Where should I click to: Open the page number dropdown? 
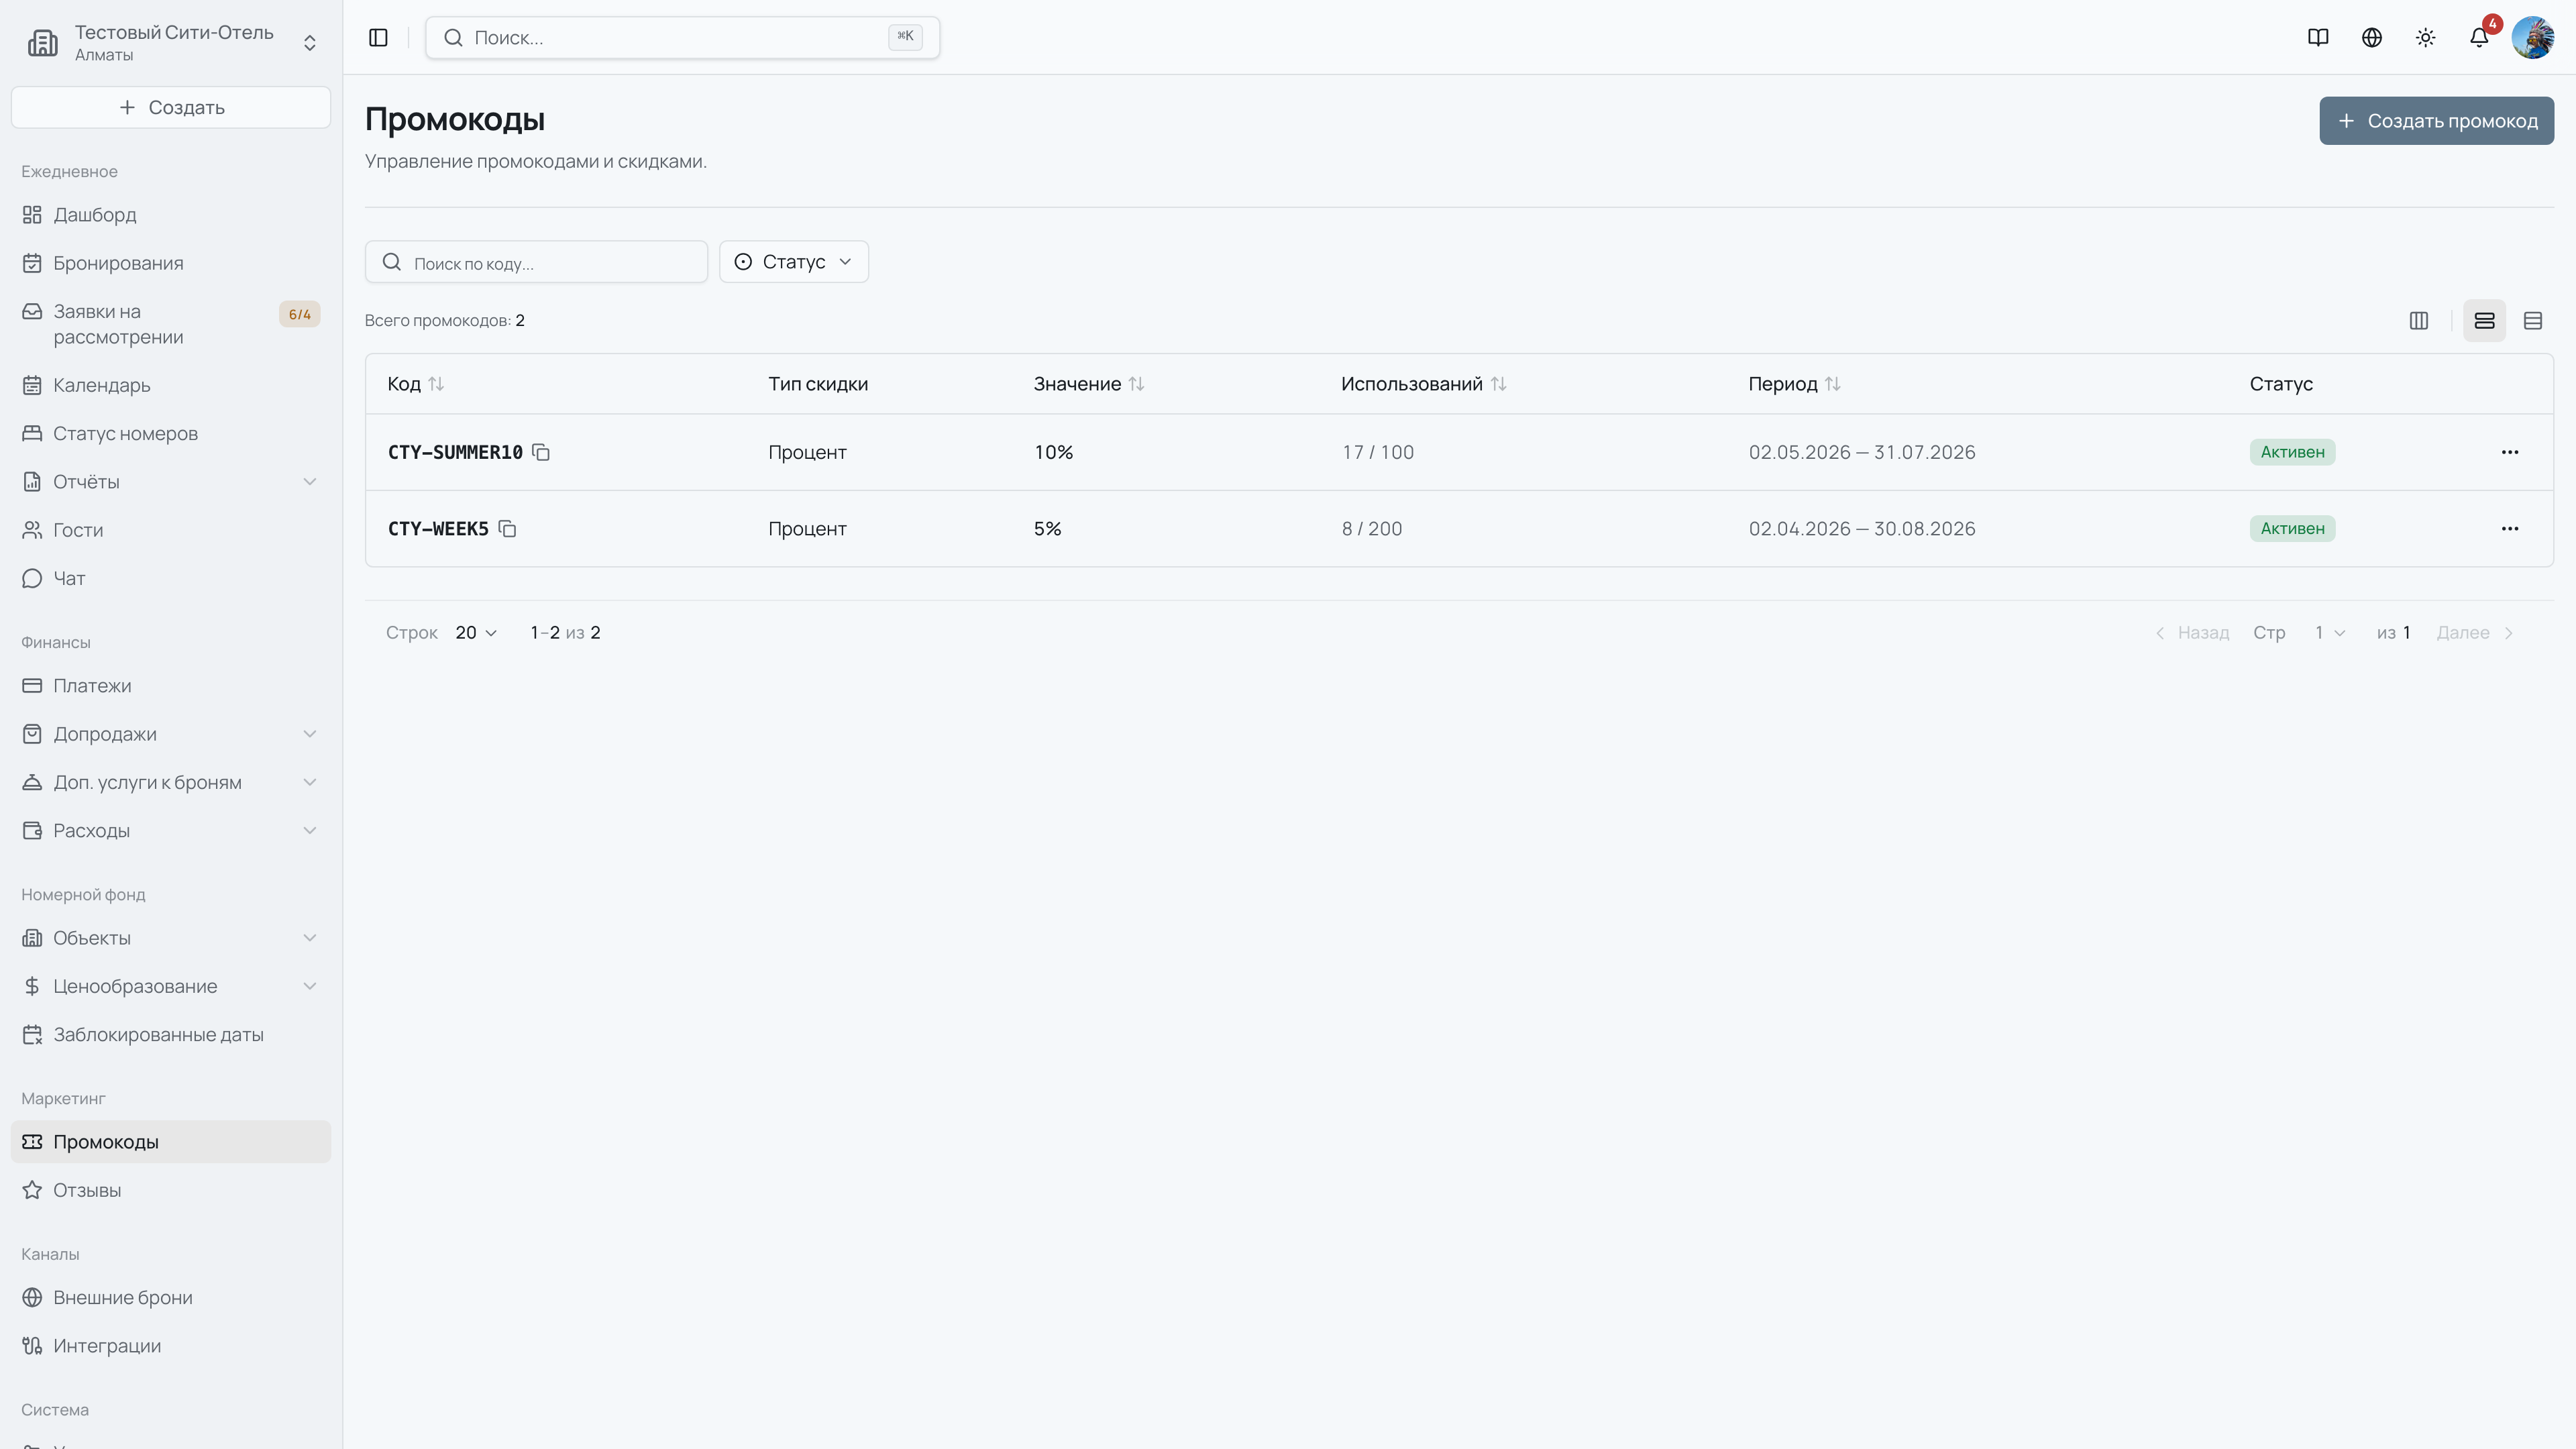point(2330,632)
